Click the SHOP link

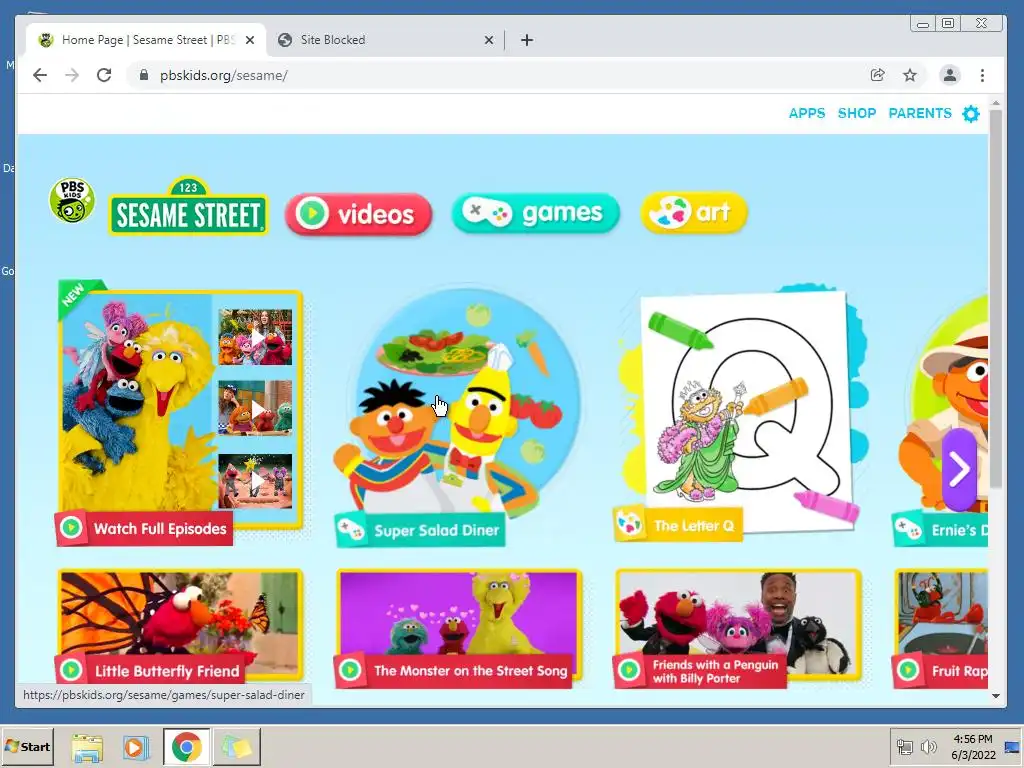[x=857, y=113]
